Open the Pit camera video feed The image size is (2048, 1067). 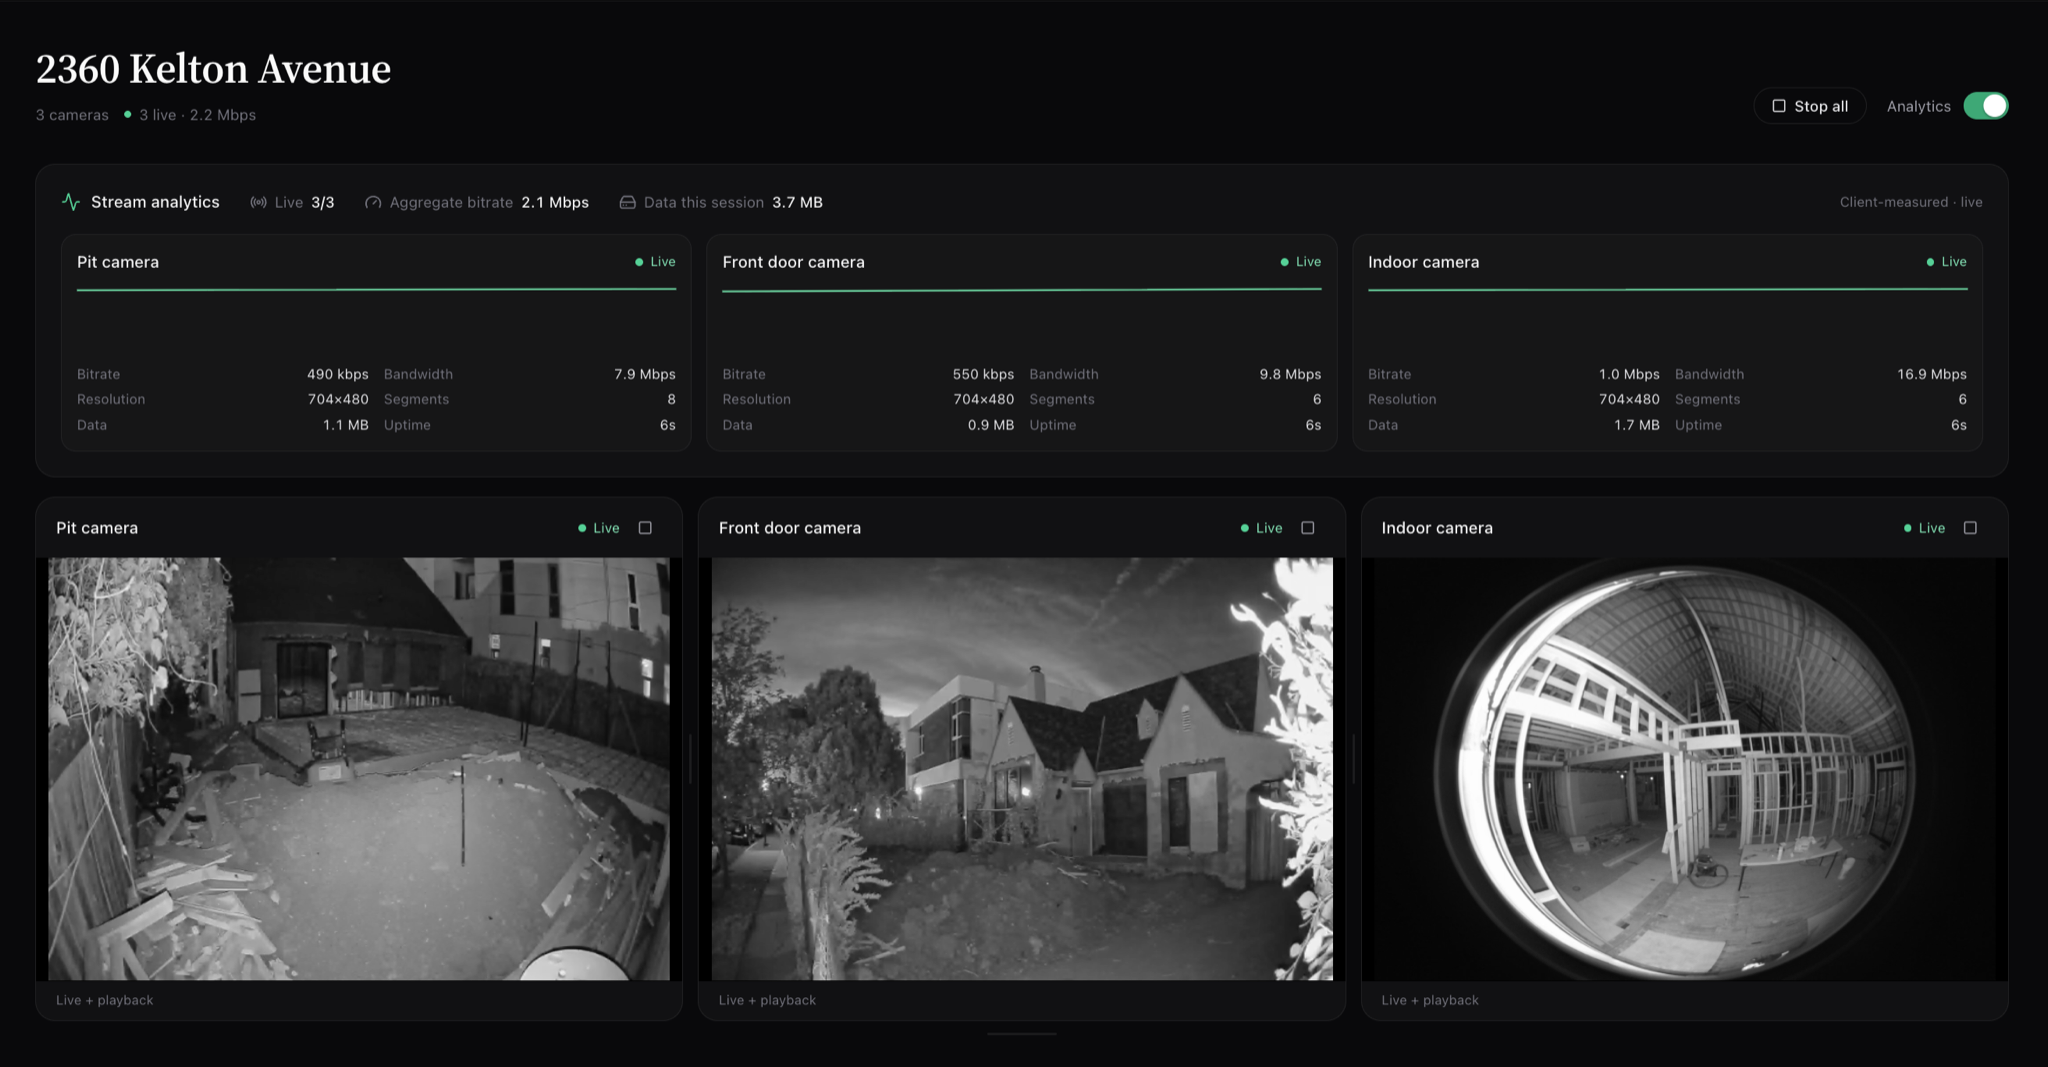click(x=359, y=769)
